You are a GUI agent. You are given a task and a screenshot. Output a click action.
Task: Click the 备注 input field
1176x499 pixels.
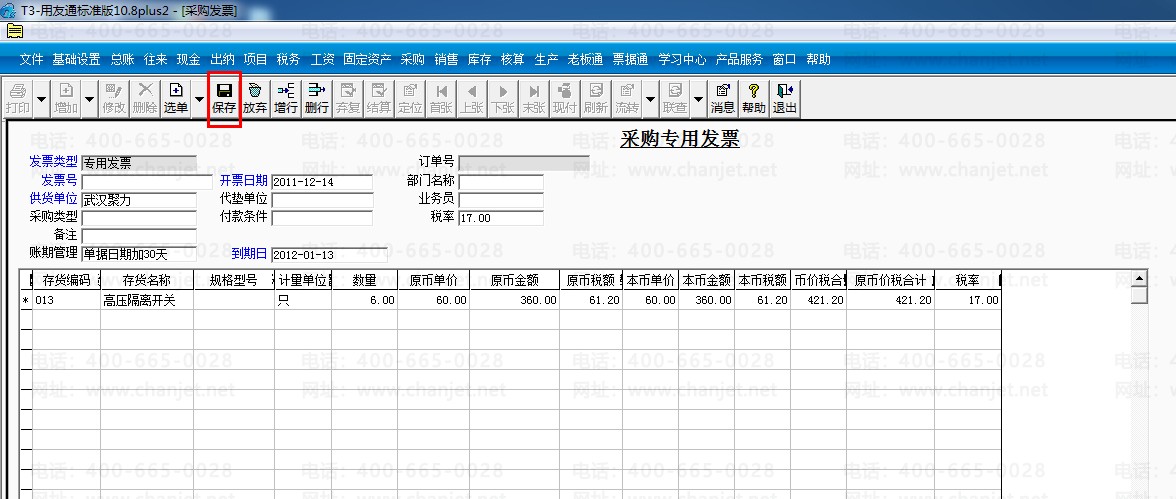click(139, 236)
